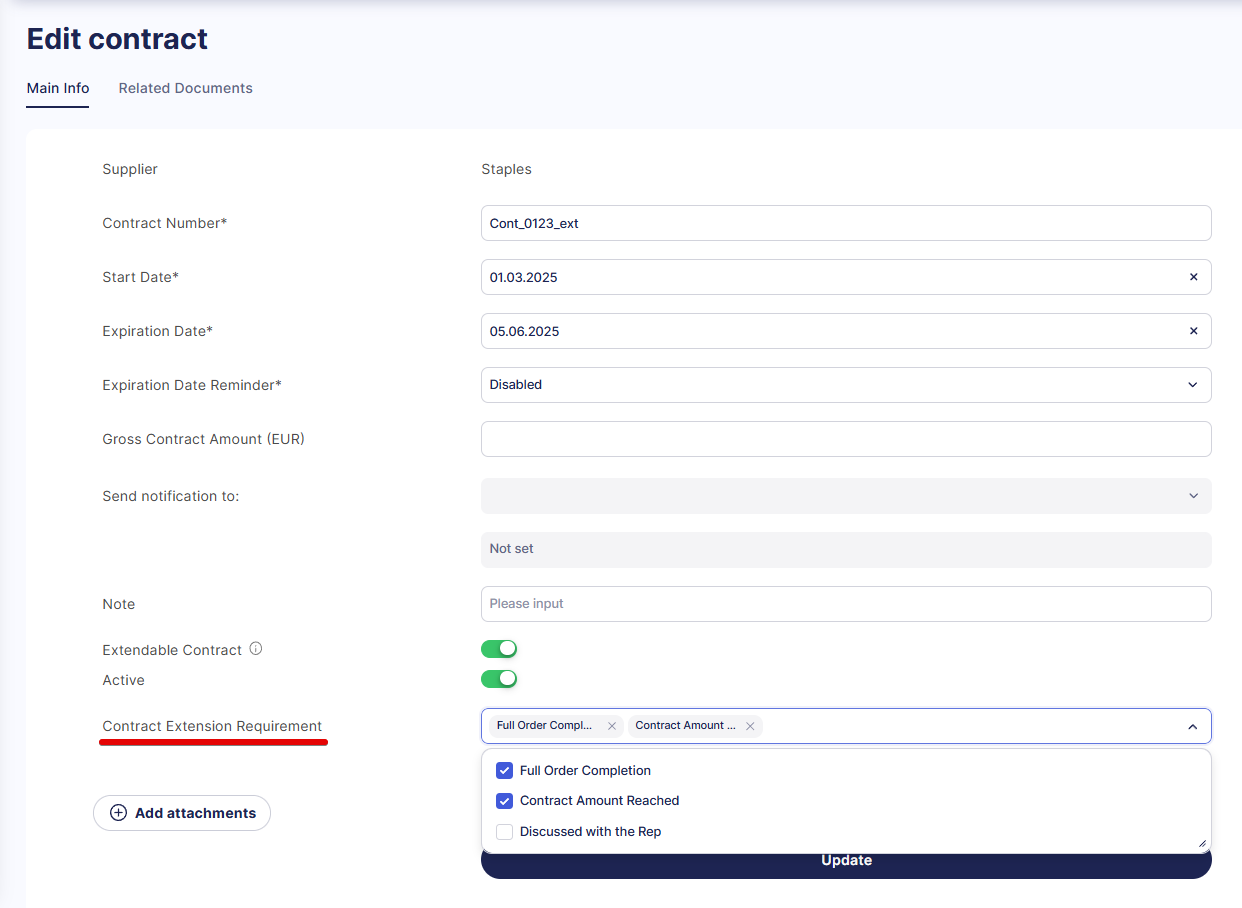Click the info icon next to Extendable Contract

(x=256, y=649)
